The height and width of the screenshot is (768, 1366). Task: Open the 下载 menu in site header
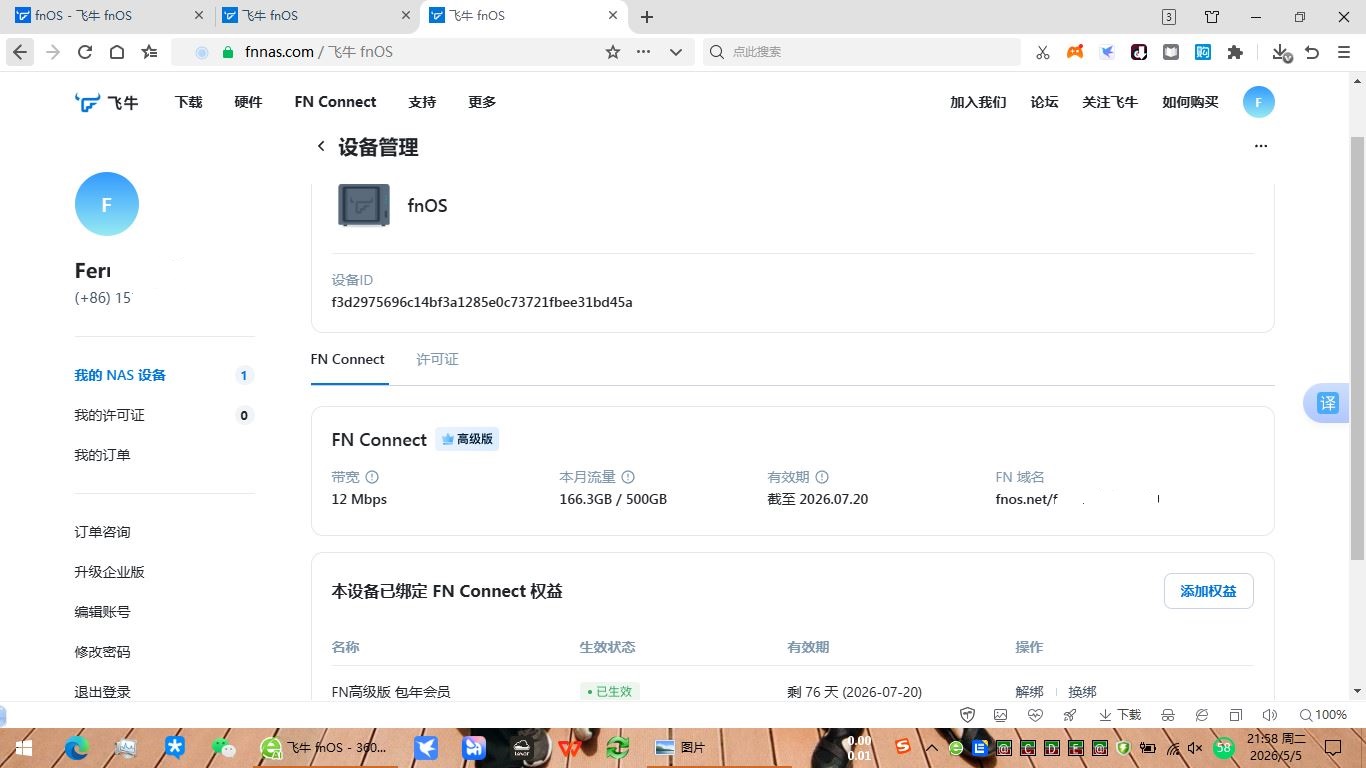[x=189, y=102]
